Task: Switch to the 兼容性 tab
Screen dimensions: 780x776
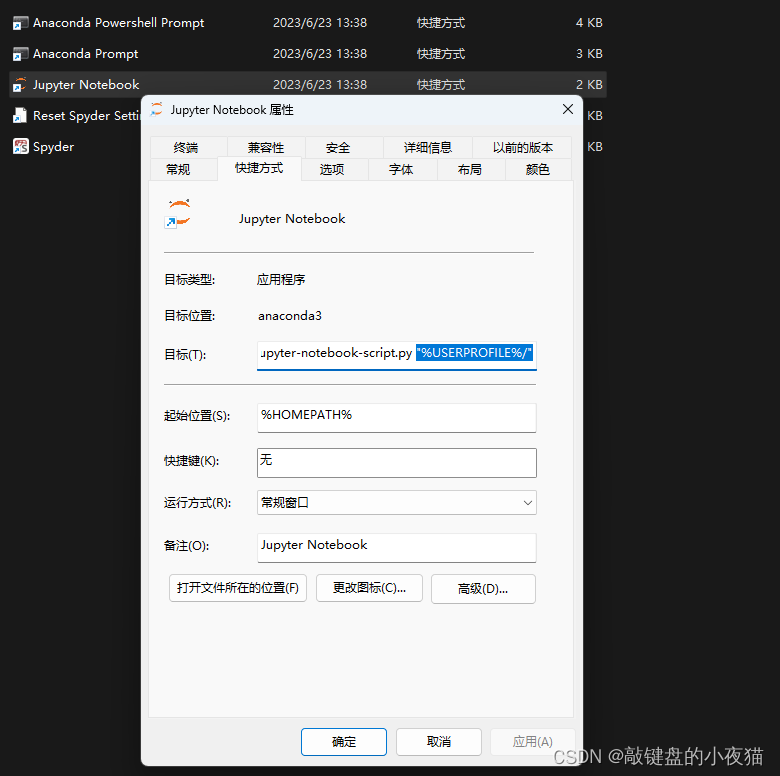Action: 266,148
